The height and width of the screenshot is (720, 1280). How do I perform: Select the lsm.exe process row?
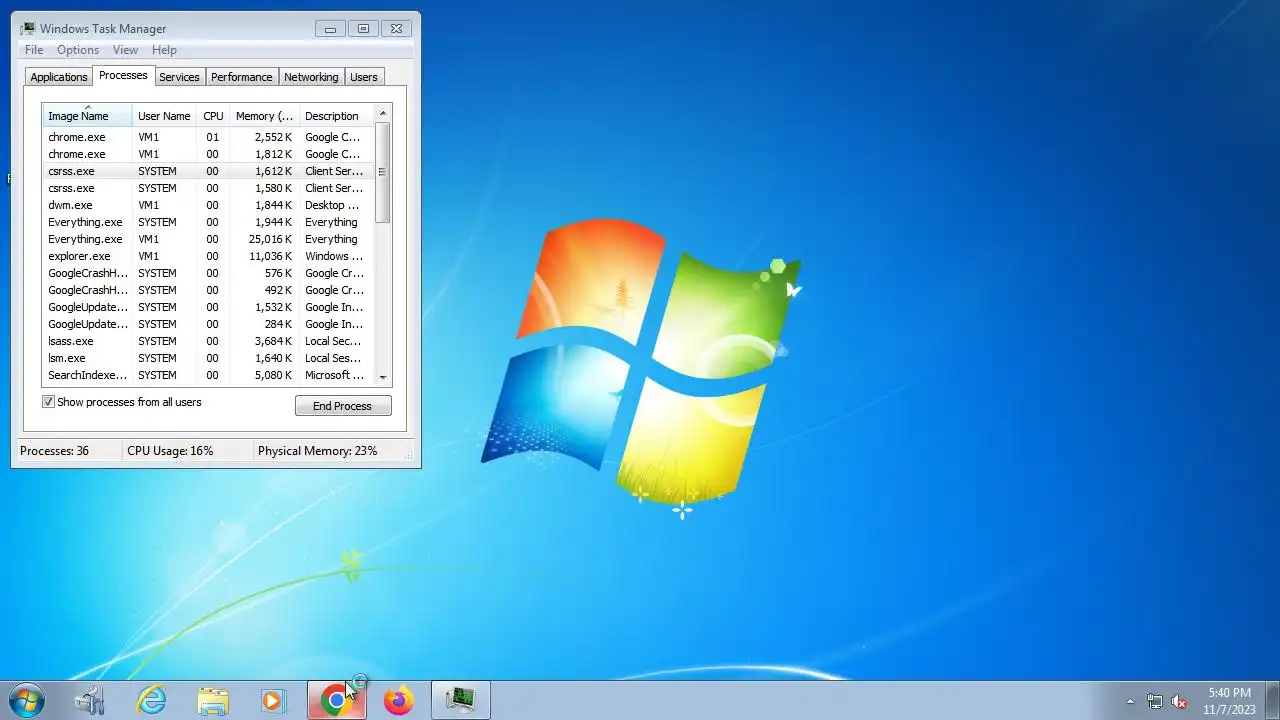tap(208, 358)
